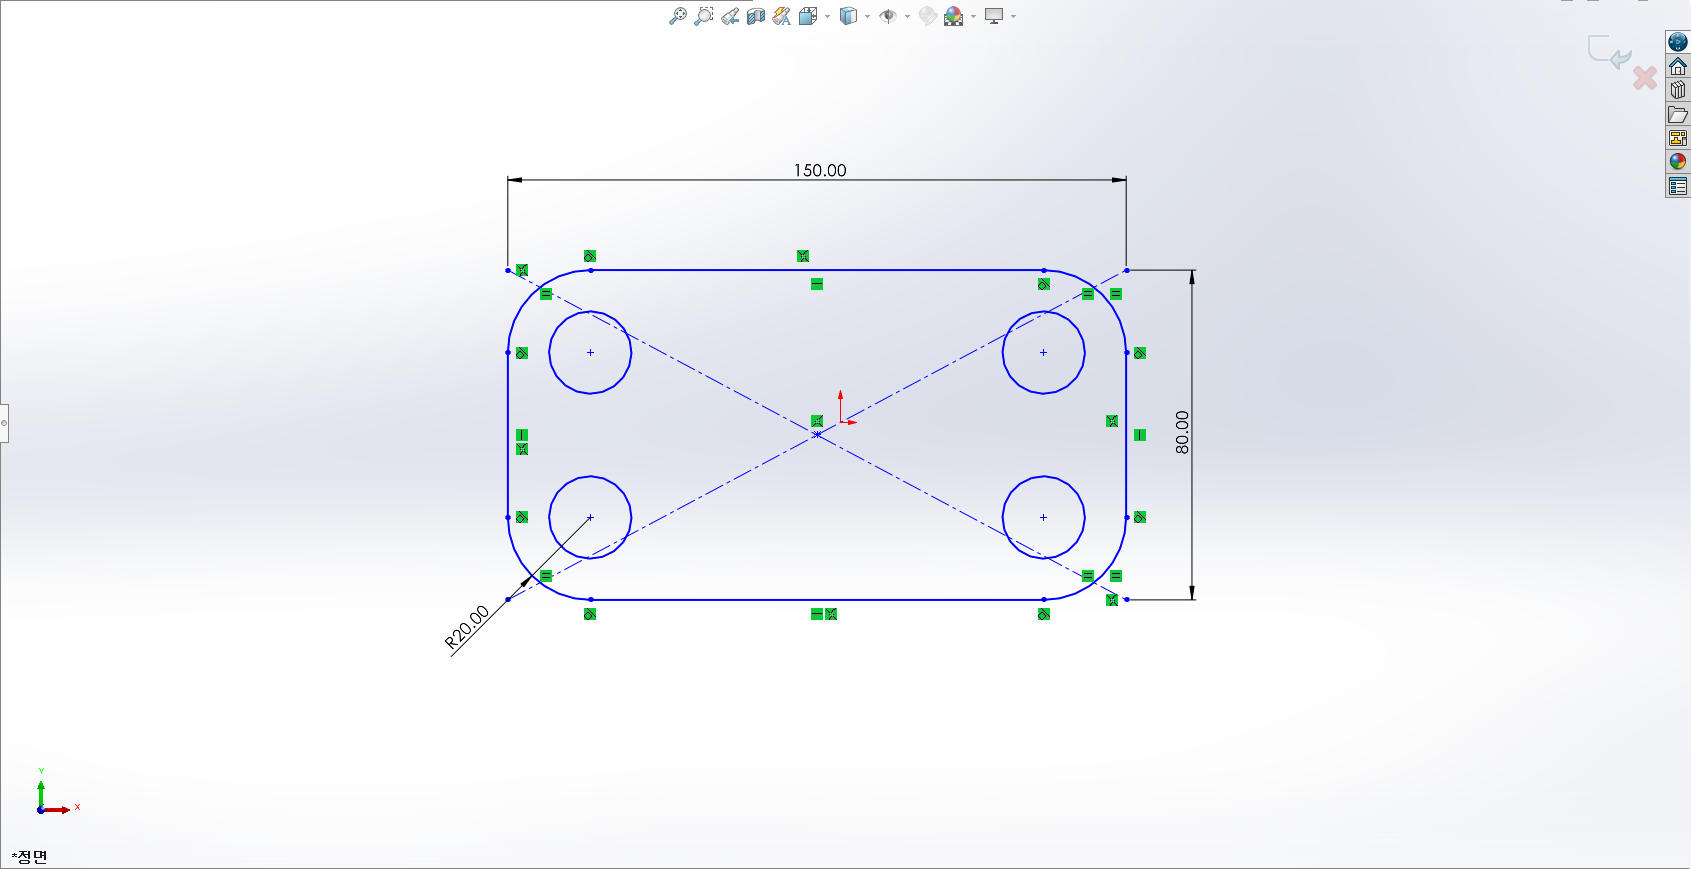Image resolution: width=1691 pixels, height=869 pixels.
Task: Click the Dynamic Annotation Views icon
Action: pos(782,16)
